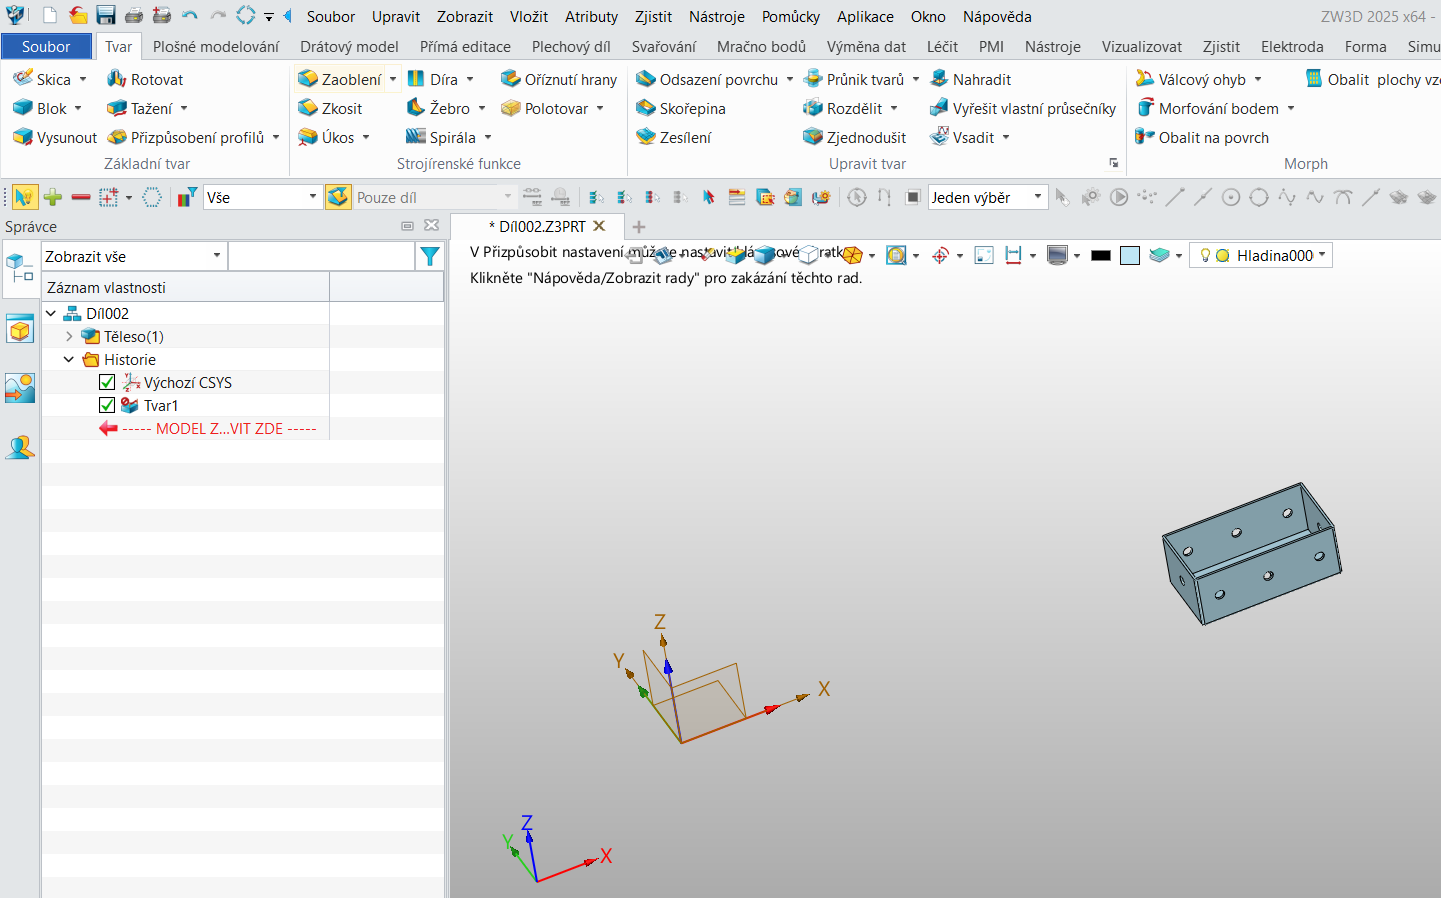Screen dimensions: 1441x898
Task: Choose the Skořepina shell tool
Action: coord(681,108)
